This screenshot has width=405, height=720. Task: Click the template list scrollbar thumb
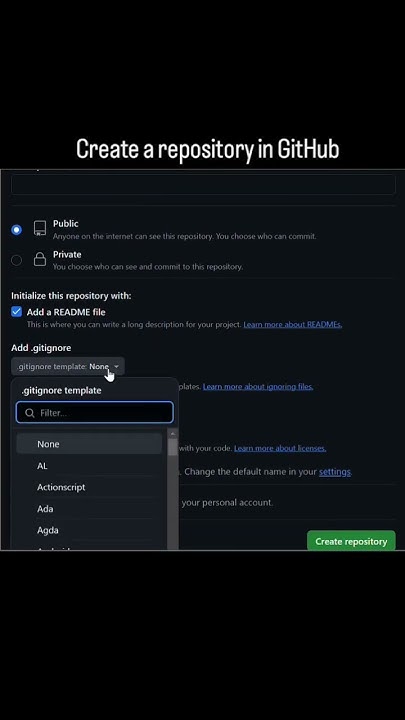point(173,446)
